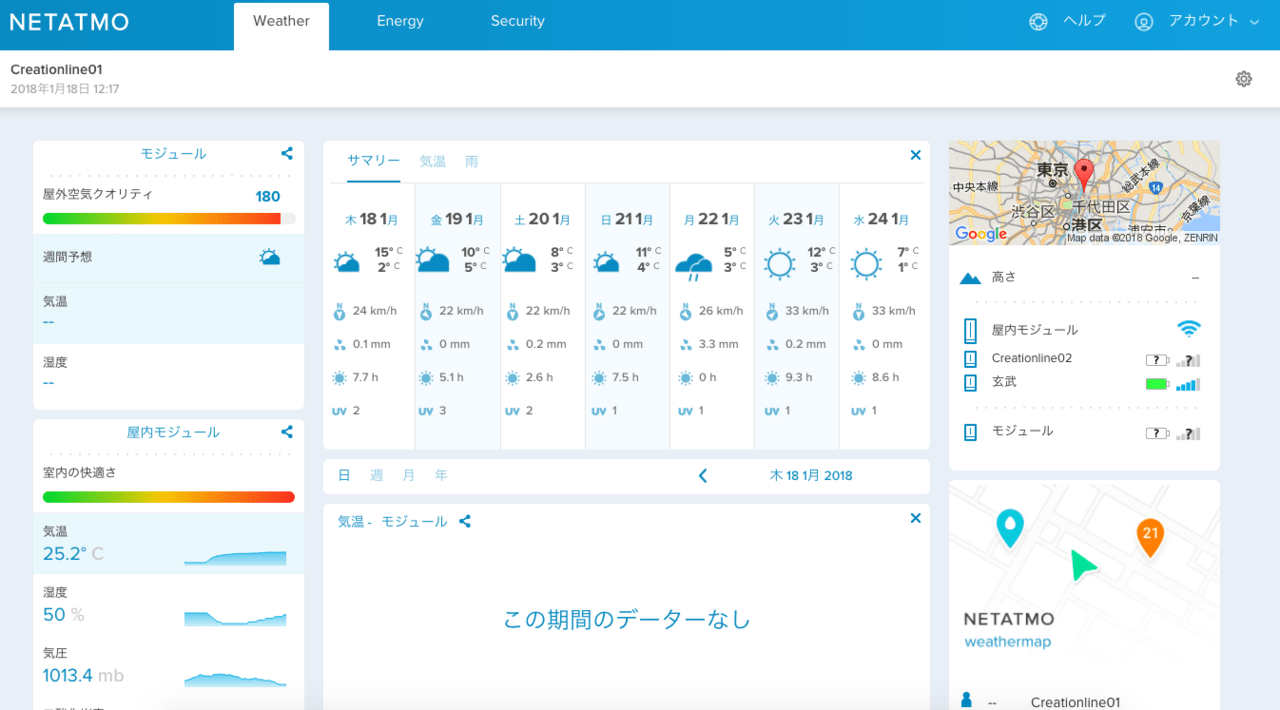The image size is (1280, 710).
Task: Share the 屋内モジュール indoor panel
Action: (x=287, y=432)
